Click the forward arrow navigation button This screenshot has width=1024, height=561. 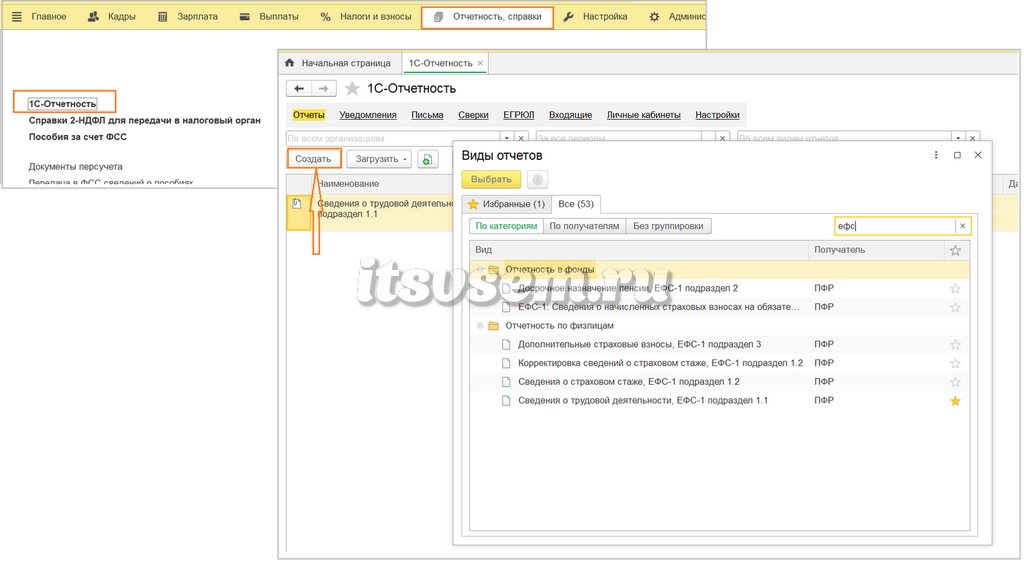(324, 88)
